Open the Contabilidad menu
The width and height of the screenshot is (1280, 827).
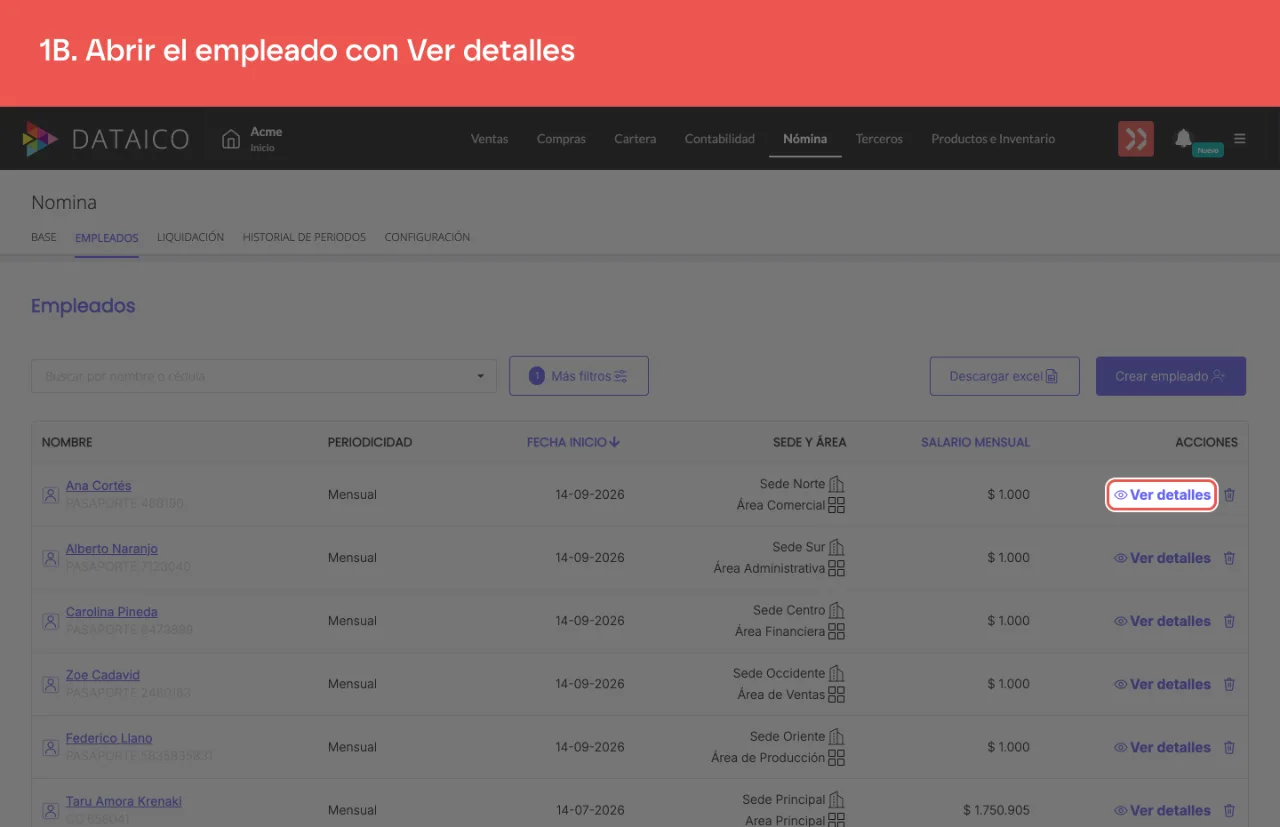(720, 139)
